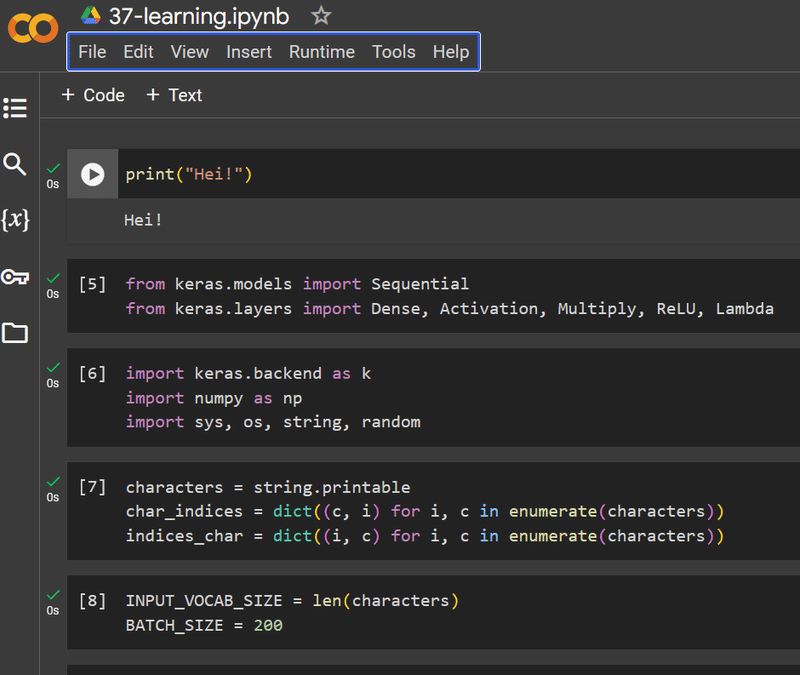Open the Variables {x} panel icon
Screen dimensions: 800x675
tap(15, 220)
